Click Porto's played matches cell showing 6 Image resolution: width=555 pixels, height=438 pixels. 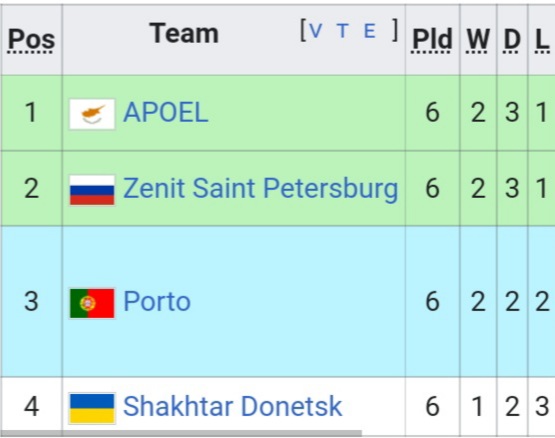tap(432, 301)
